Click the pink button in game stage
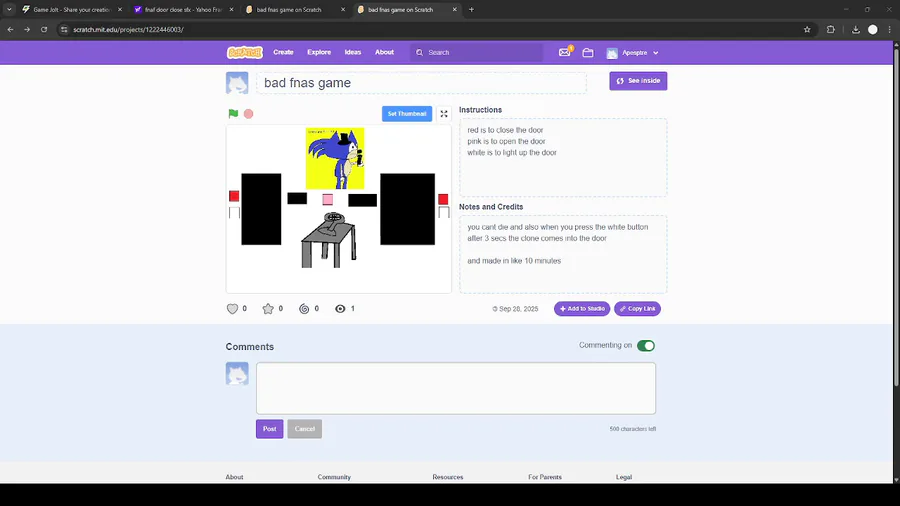 click(327, 199)
